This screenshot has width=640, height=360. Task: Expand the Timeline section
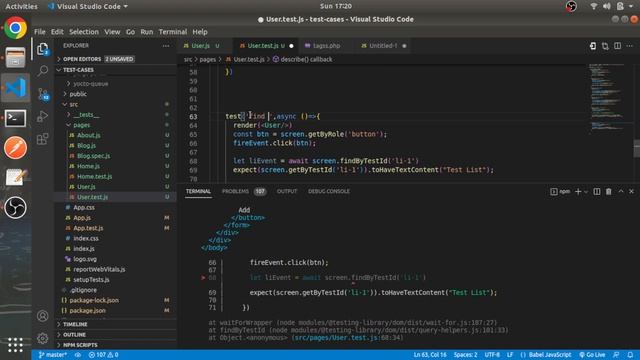click(75, 324)
